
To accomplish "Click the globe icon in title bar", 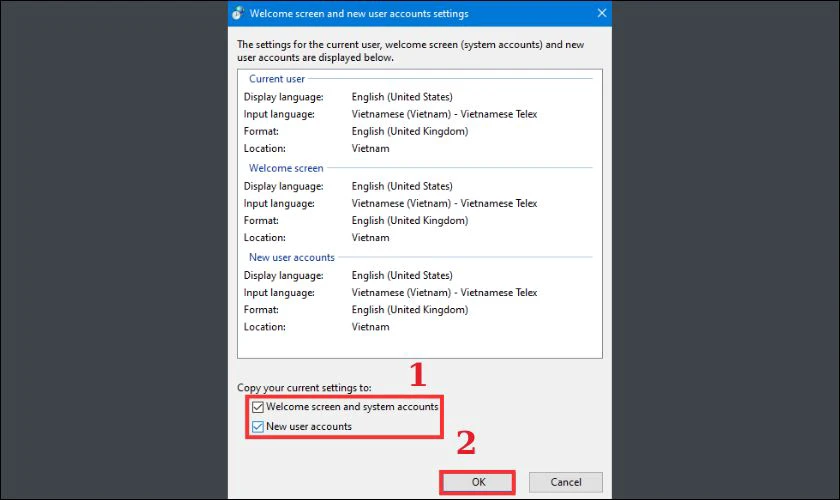I will [238, 13].
